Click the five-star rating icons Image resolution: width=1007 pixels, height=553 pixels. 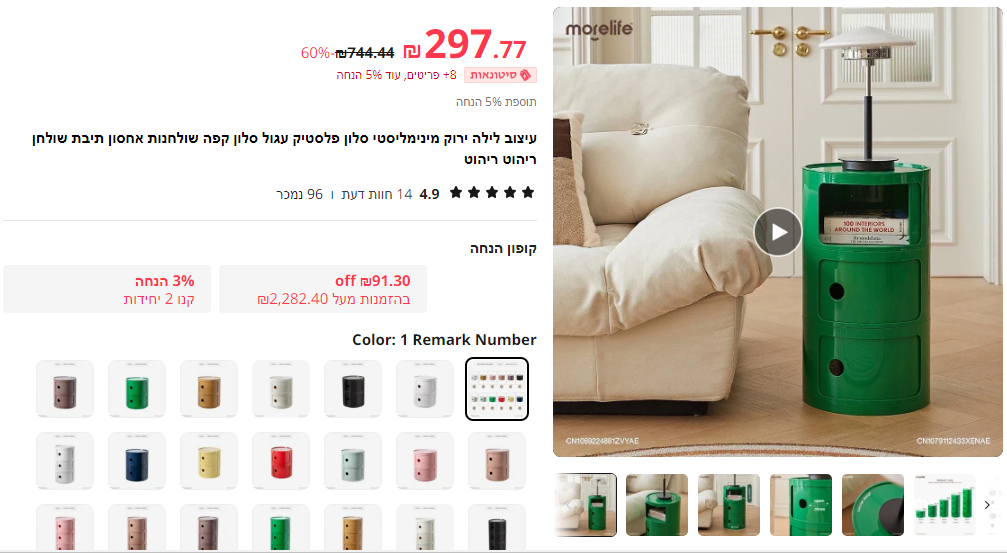click(492, 193)
